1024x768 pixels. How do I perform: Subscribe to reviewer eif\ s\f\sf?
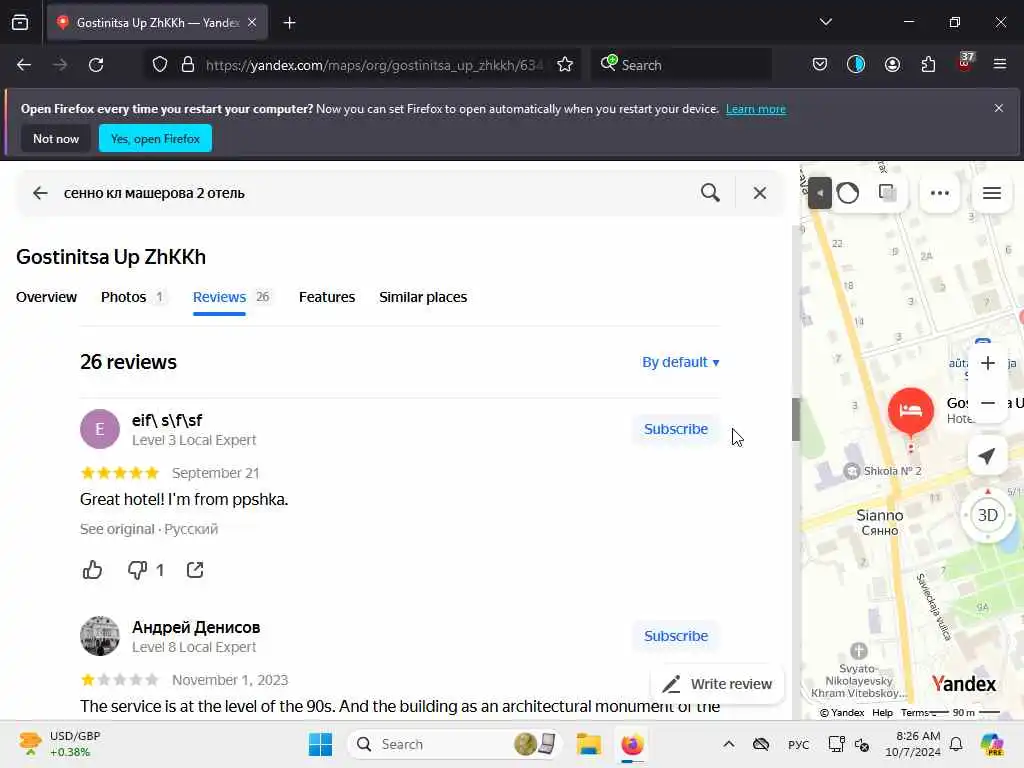click(x=676, y=429)
